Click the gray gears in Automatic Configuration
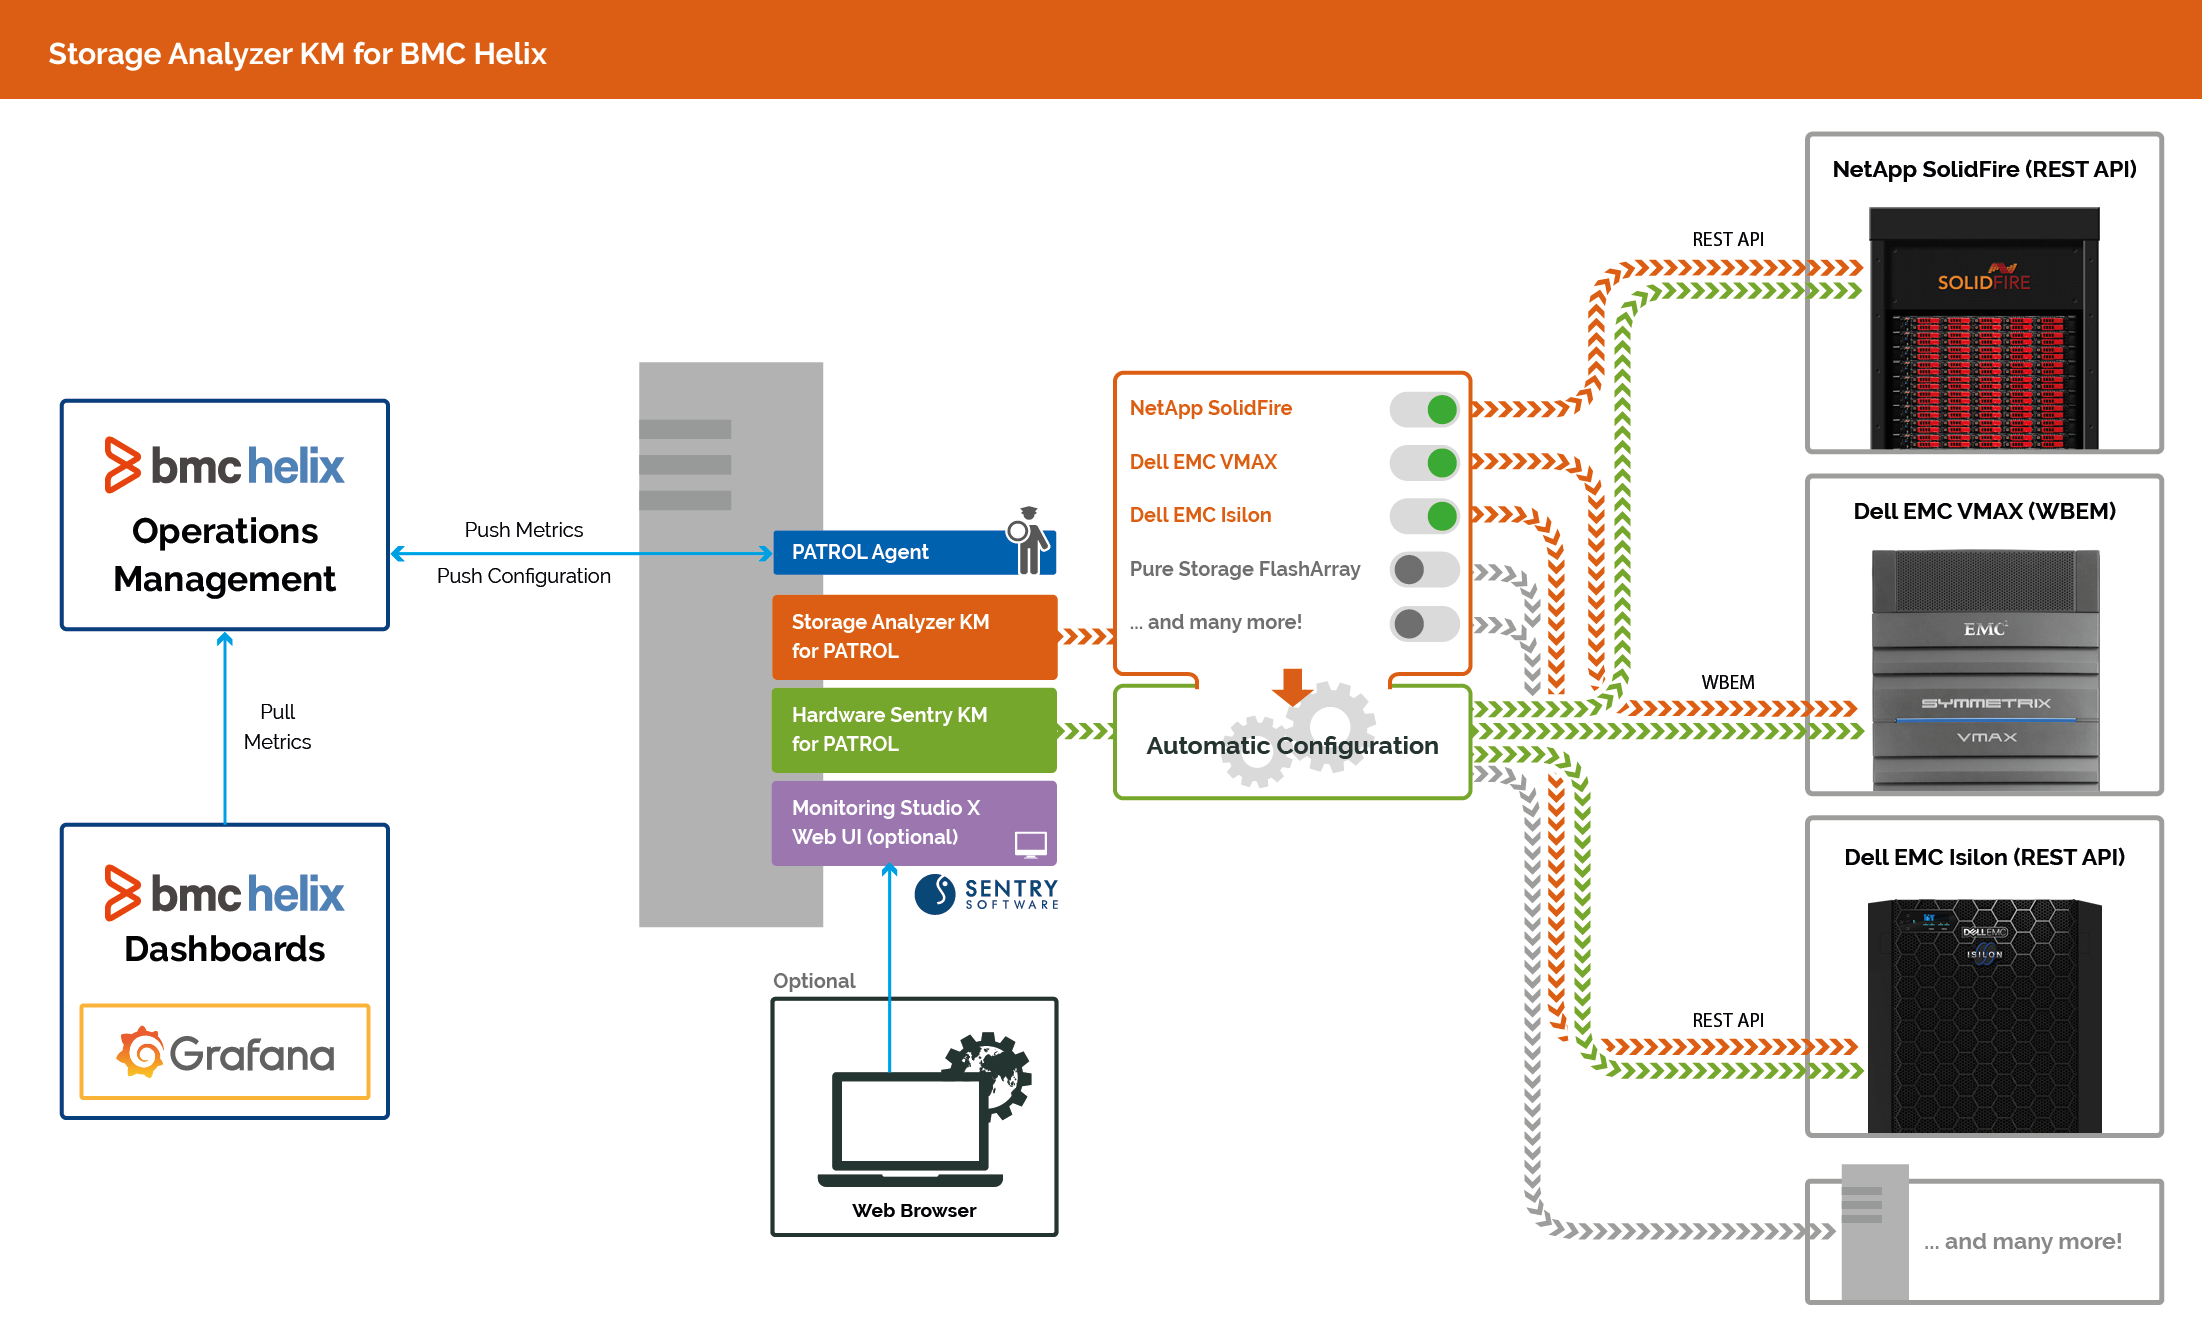The image size is (2202, 1339). (x=1300, y=734)
